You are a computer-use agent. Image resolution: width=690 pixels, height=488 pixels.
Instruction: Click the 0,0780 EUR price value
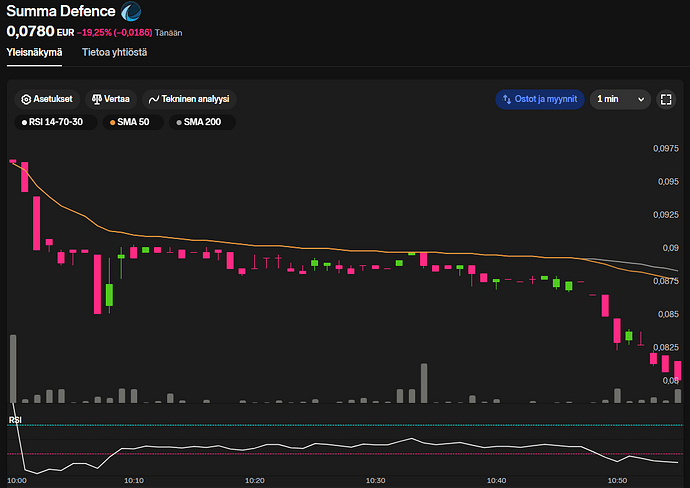pos(40,32)
